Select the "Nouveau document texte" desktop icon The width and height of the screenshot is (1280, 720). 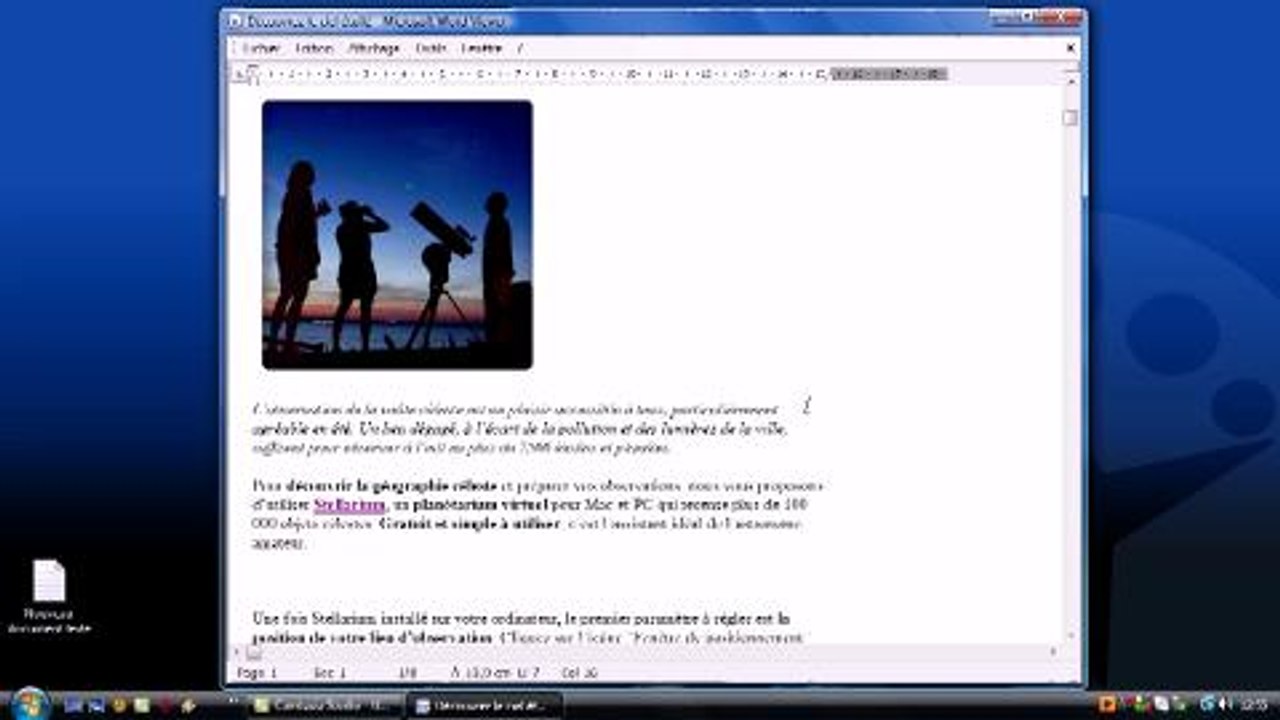click(49, 597)
